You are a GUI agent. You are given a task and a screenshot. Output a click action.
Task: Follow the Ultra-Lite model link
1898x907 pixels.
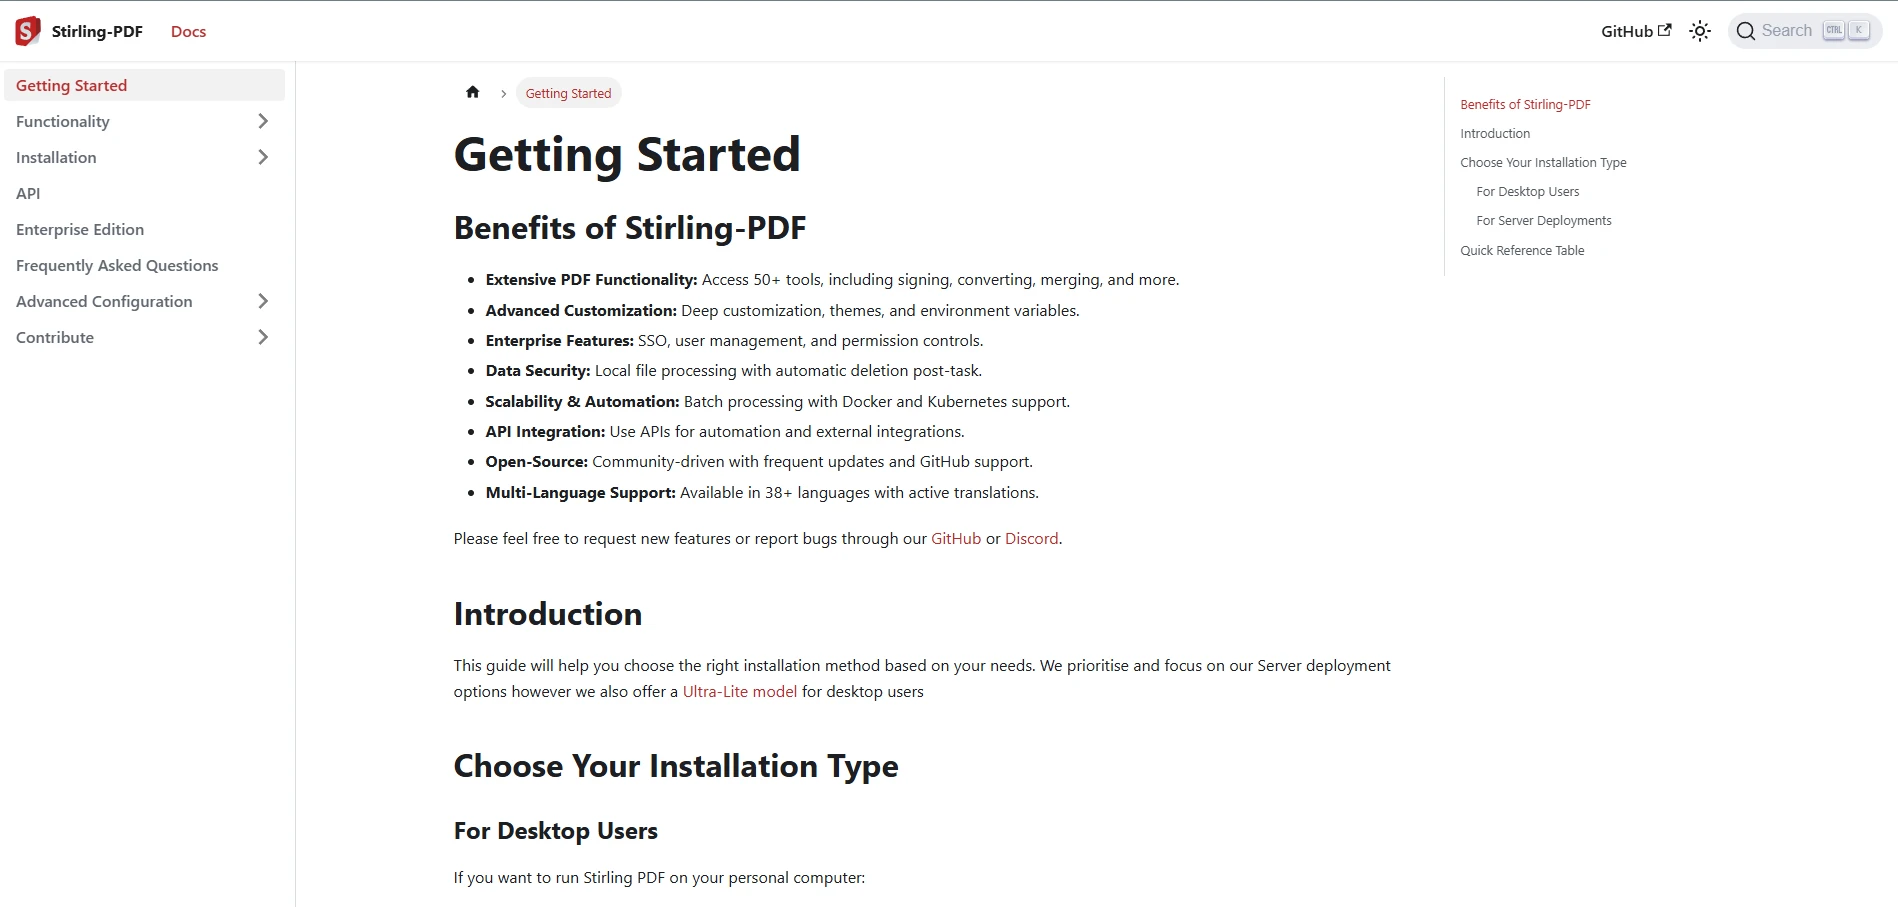pyautogui.click(x=739, y=691)
